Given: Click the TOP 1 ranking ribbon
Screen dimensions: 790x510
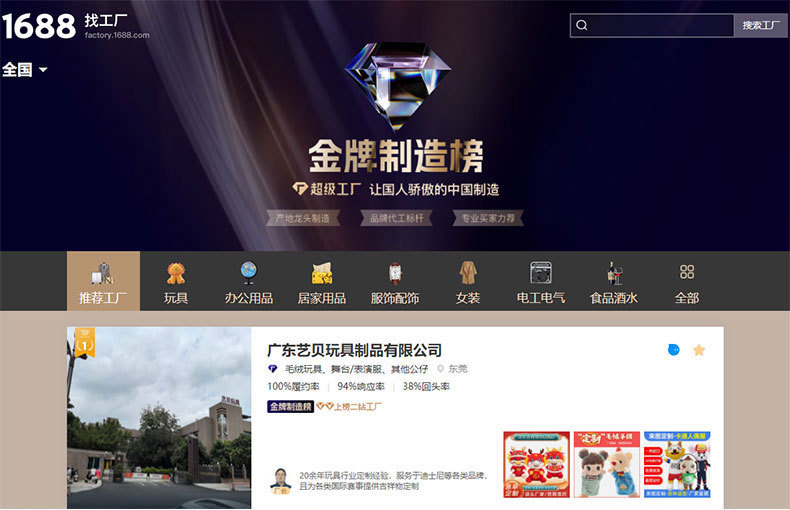Looking at the screenshot, I should pyautogui.click(x=85, y=342).
